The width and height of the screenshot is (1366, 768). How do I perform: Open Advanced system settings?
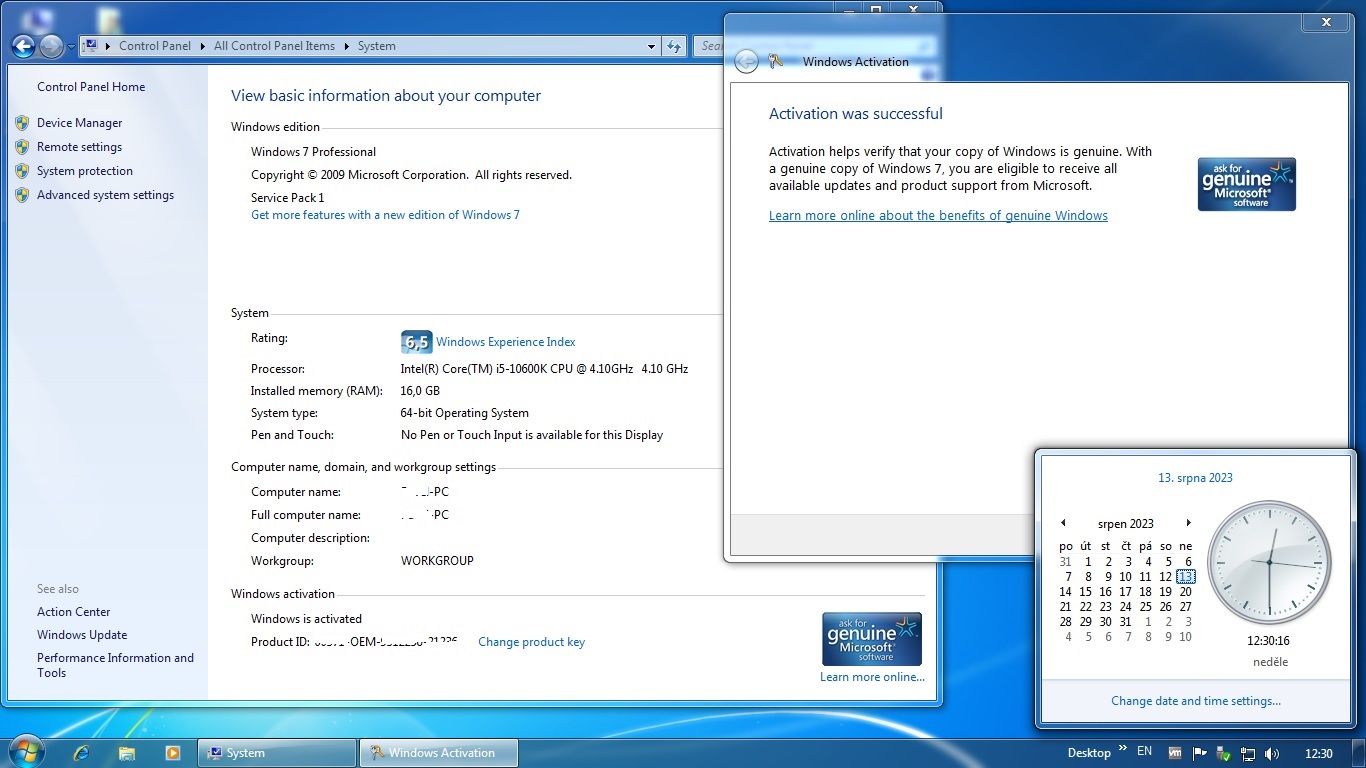click(x=106, y=195)
